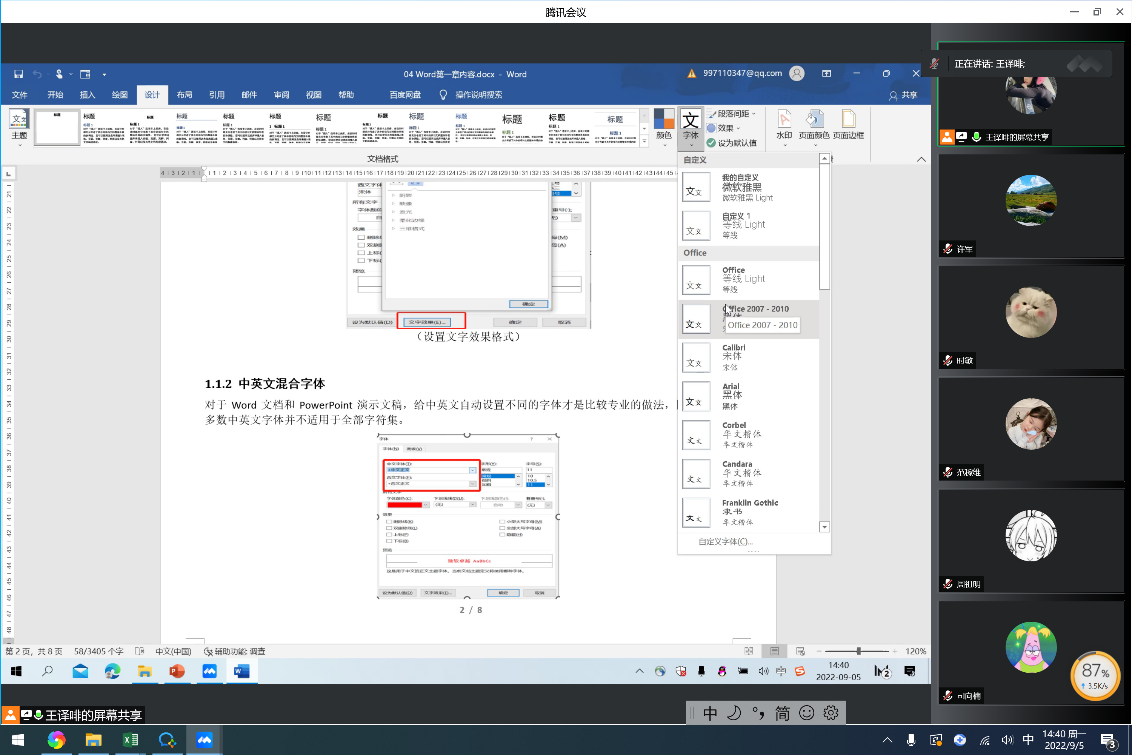
Task: Toggle the 中 Chinese input mode indicator
Action: point(710,713)
